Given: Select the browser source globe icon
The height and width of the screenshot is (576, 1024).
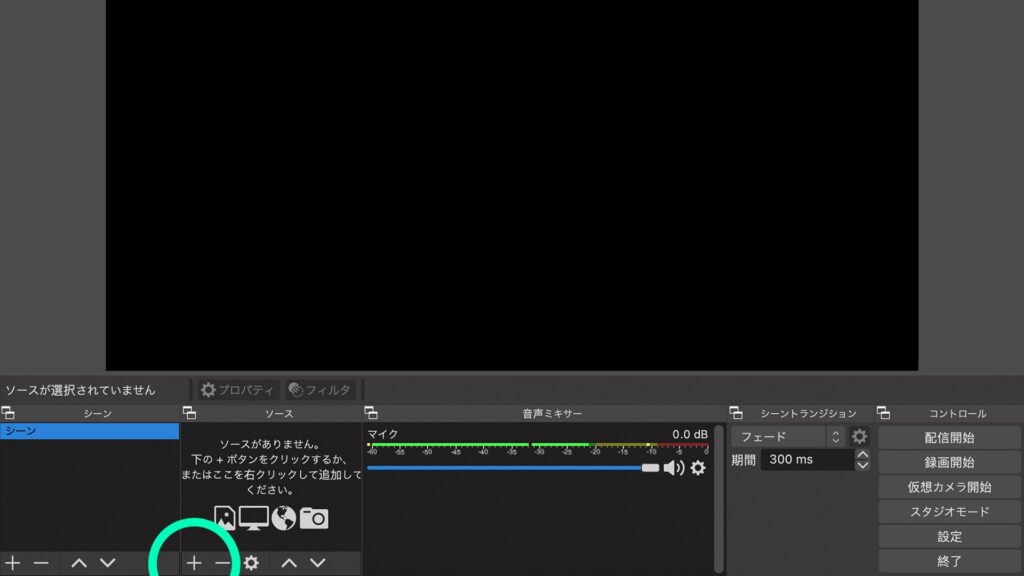Looking at the screenshot, I should 283,518.
